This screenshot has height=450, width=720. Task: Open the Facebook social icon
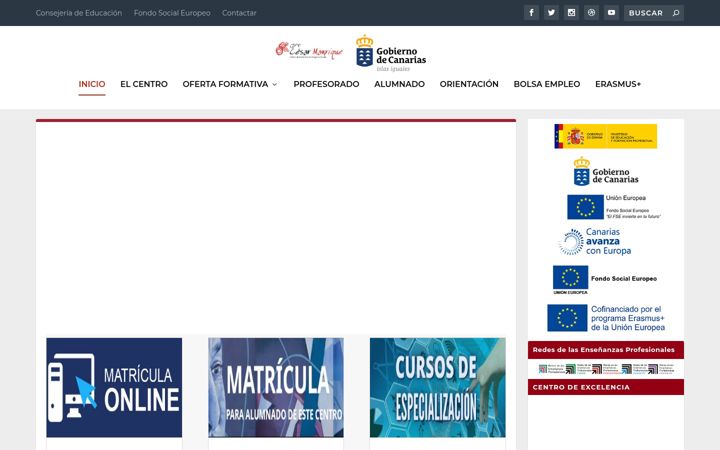pos(531,13)
